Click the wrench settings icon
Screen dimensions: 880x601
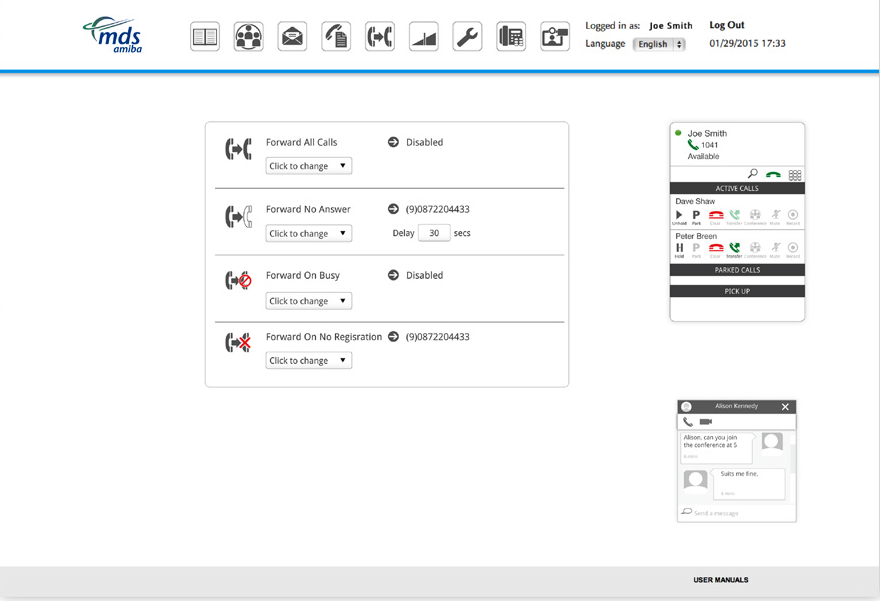pyautogui.click(x=467, y=37)
